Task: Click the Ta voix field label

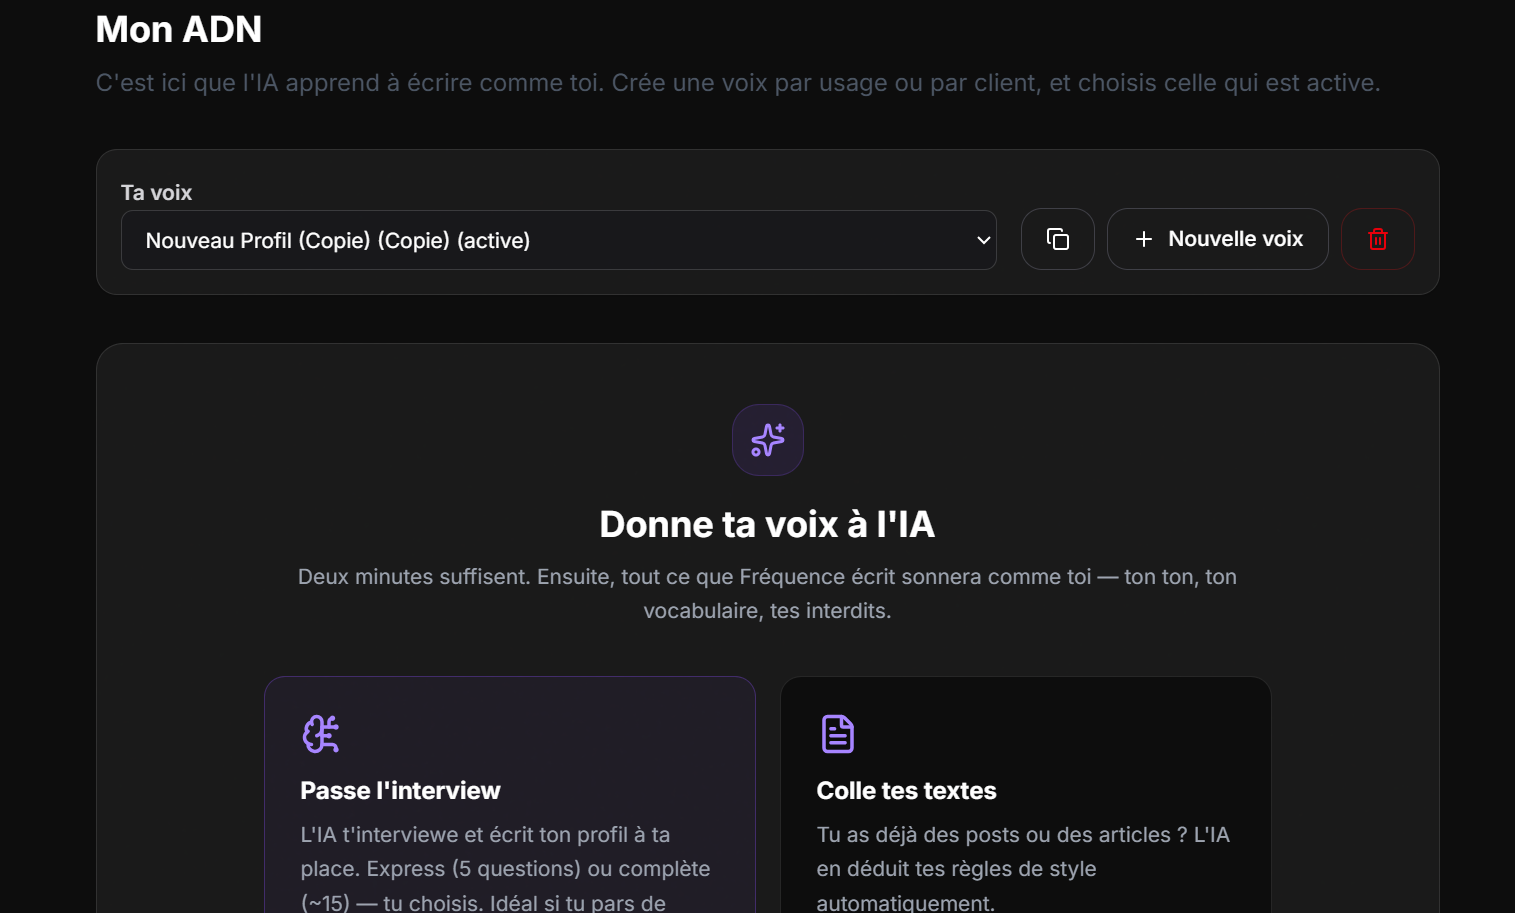Action: click(156, 192)
